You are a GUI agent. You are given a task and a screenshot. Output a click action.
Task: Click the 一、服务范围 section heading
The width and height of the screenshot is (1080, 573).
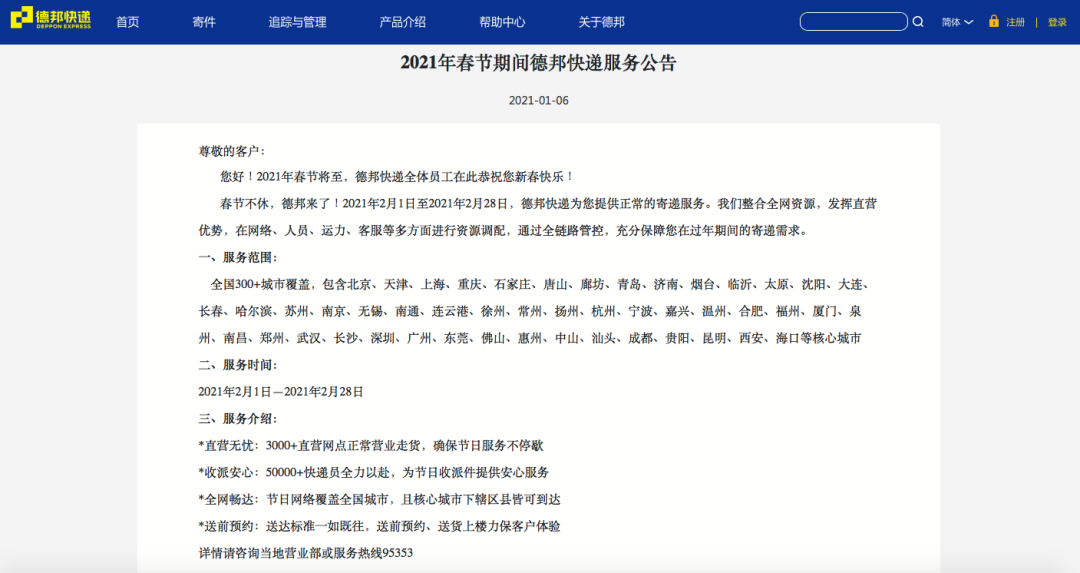click(238, 257)
